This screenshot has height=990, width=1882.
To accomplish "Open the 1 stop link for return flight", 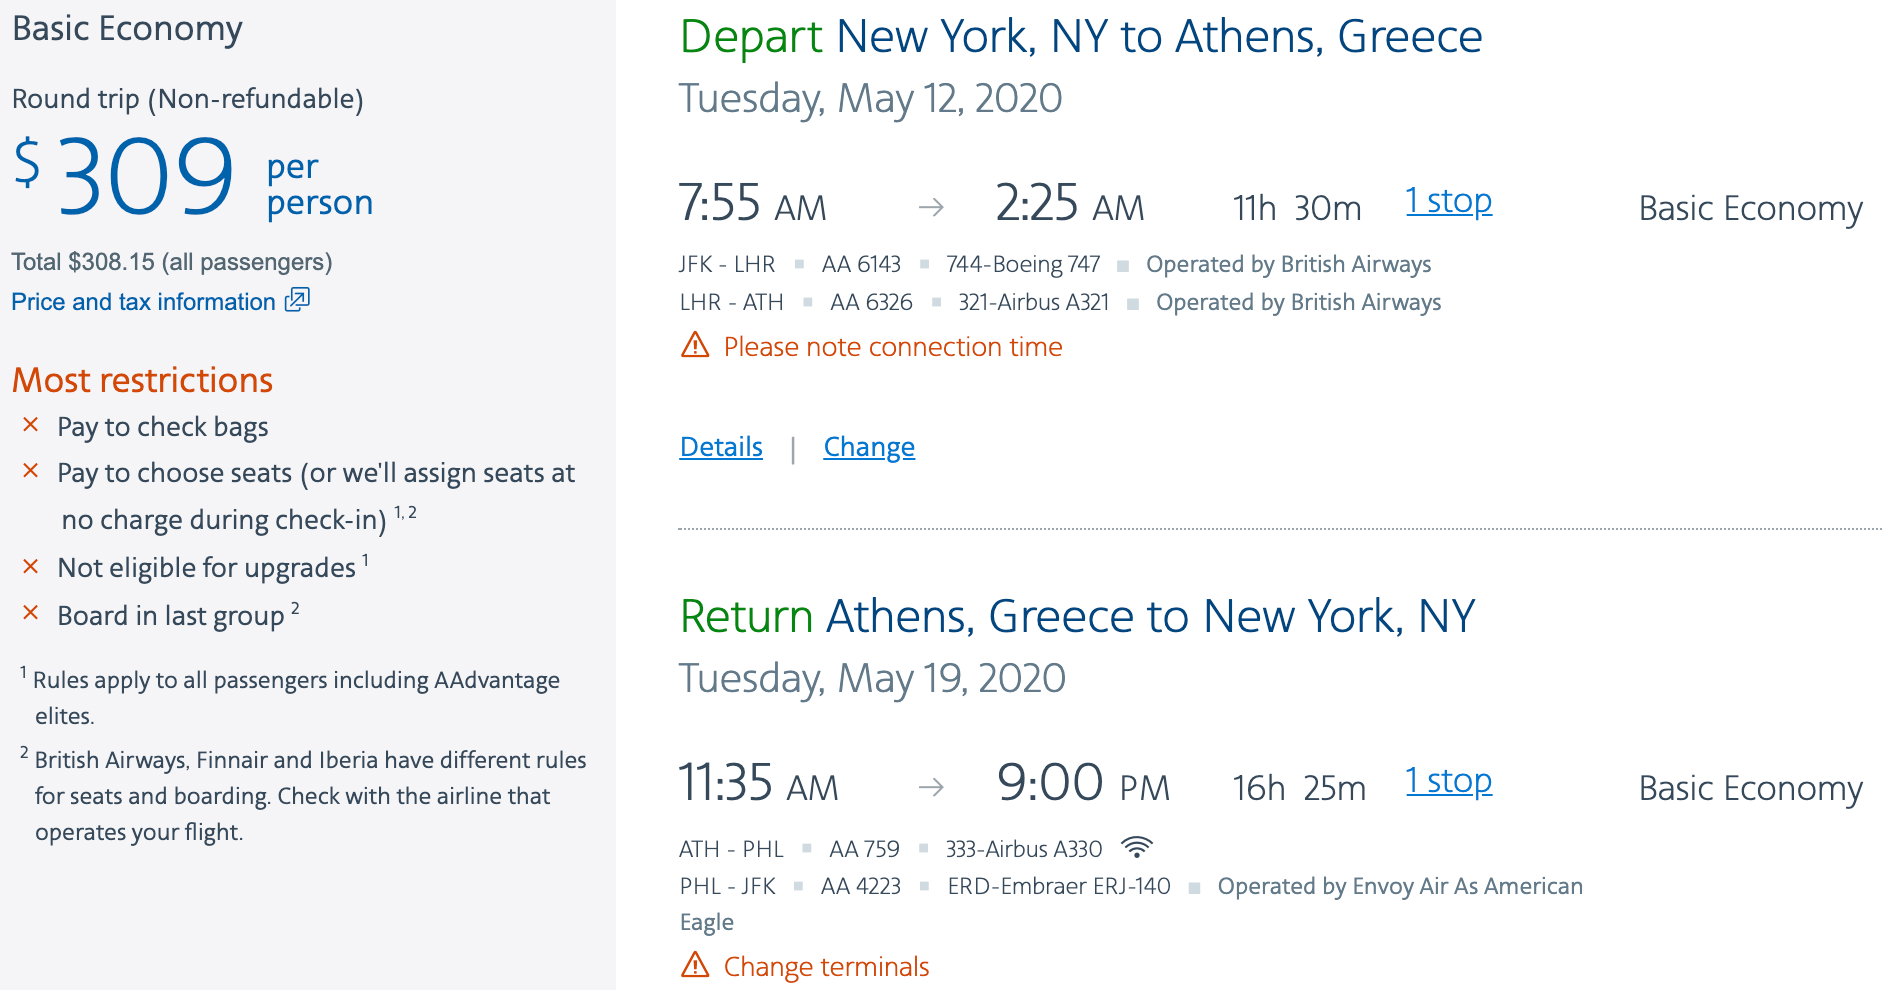I will 1448,781.
